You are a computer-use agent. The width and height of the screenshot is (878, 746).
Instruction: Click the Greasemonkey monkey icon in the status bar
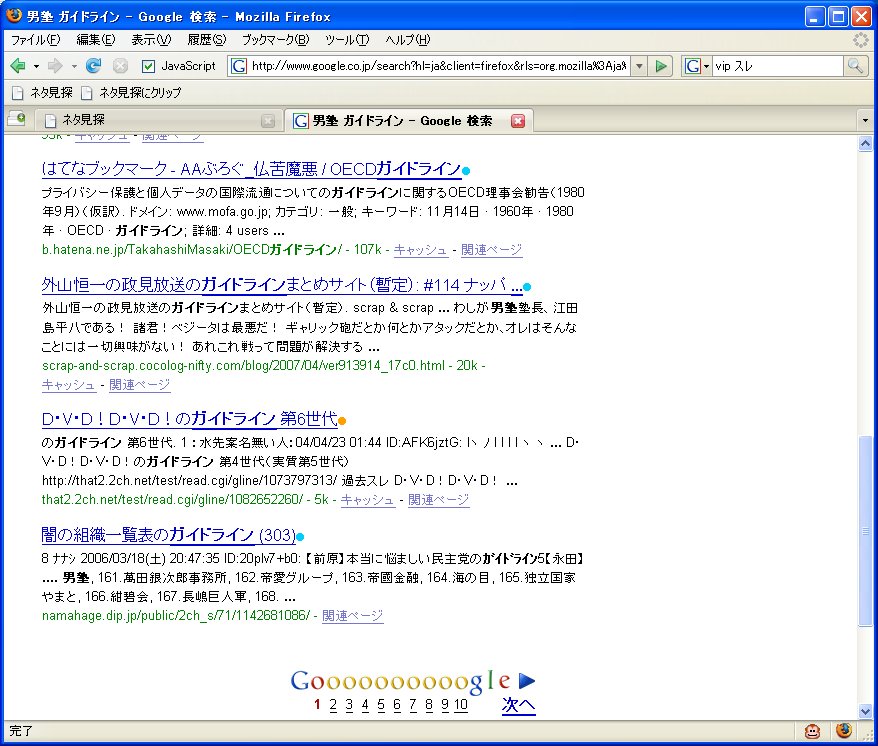(812, 731)
